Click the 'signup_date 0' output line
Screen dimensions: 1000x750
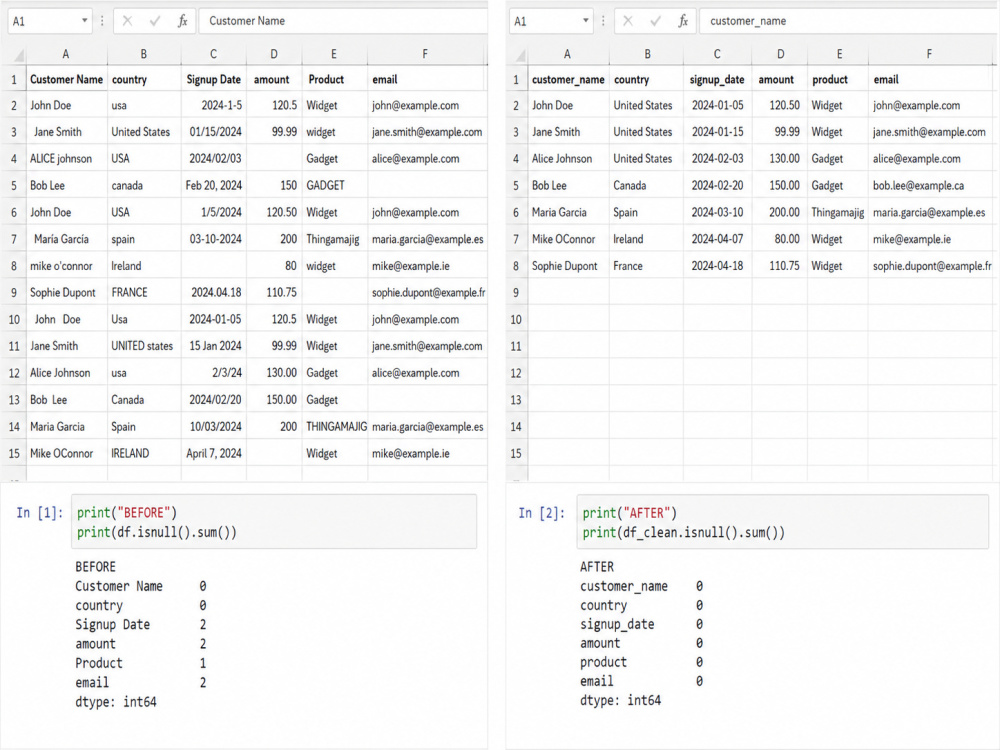coord(641,624)
